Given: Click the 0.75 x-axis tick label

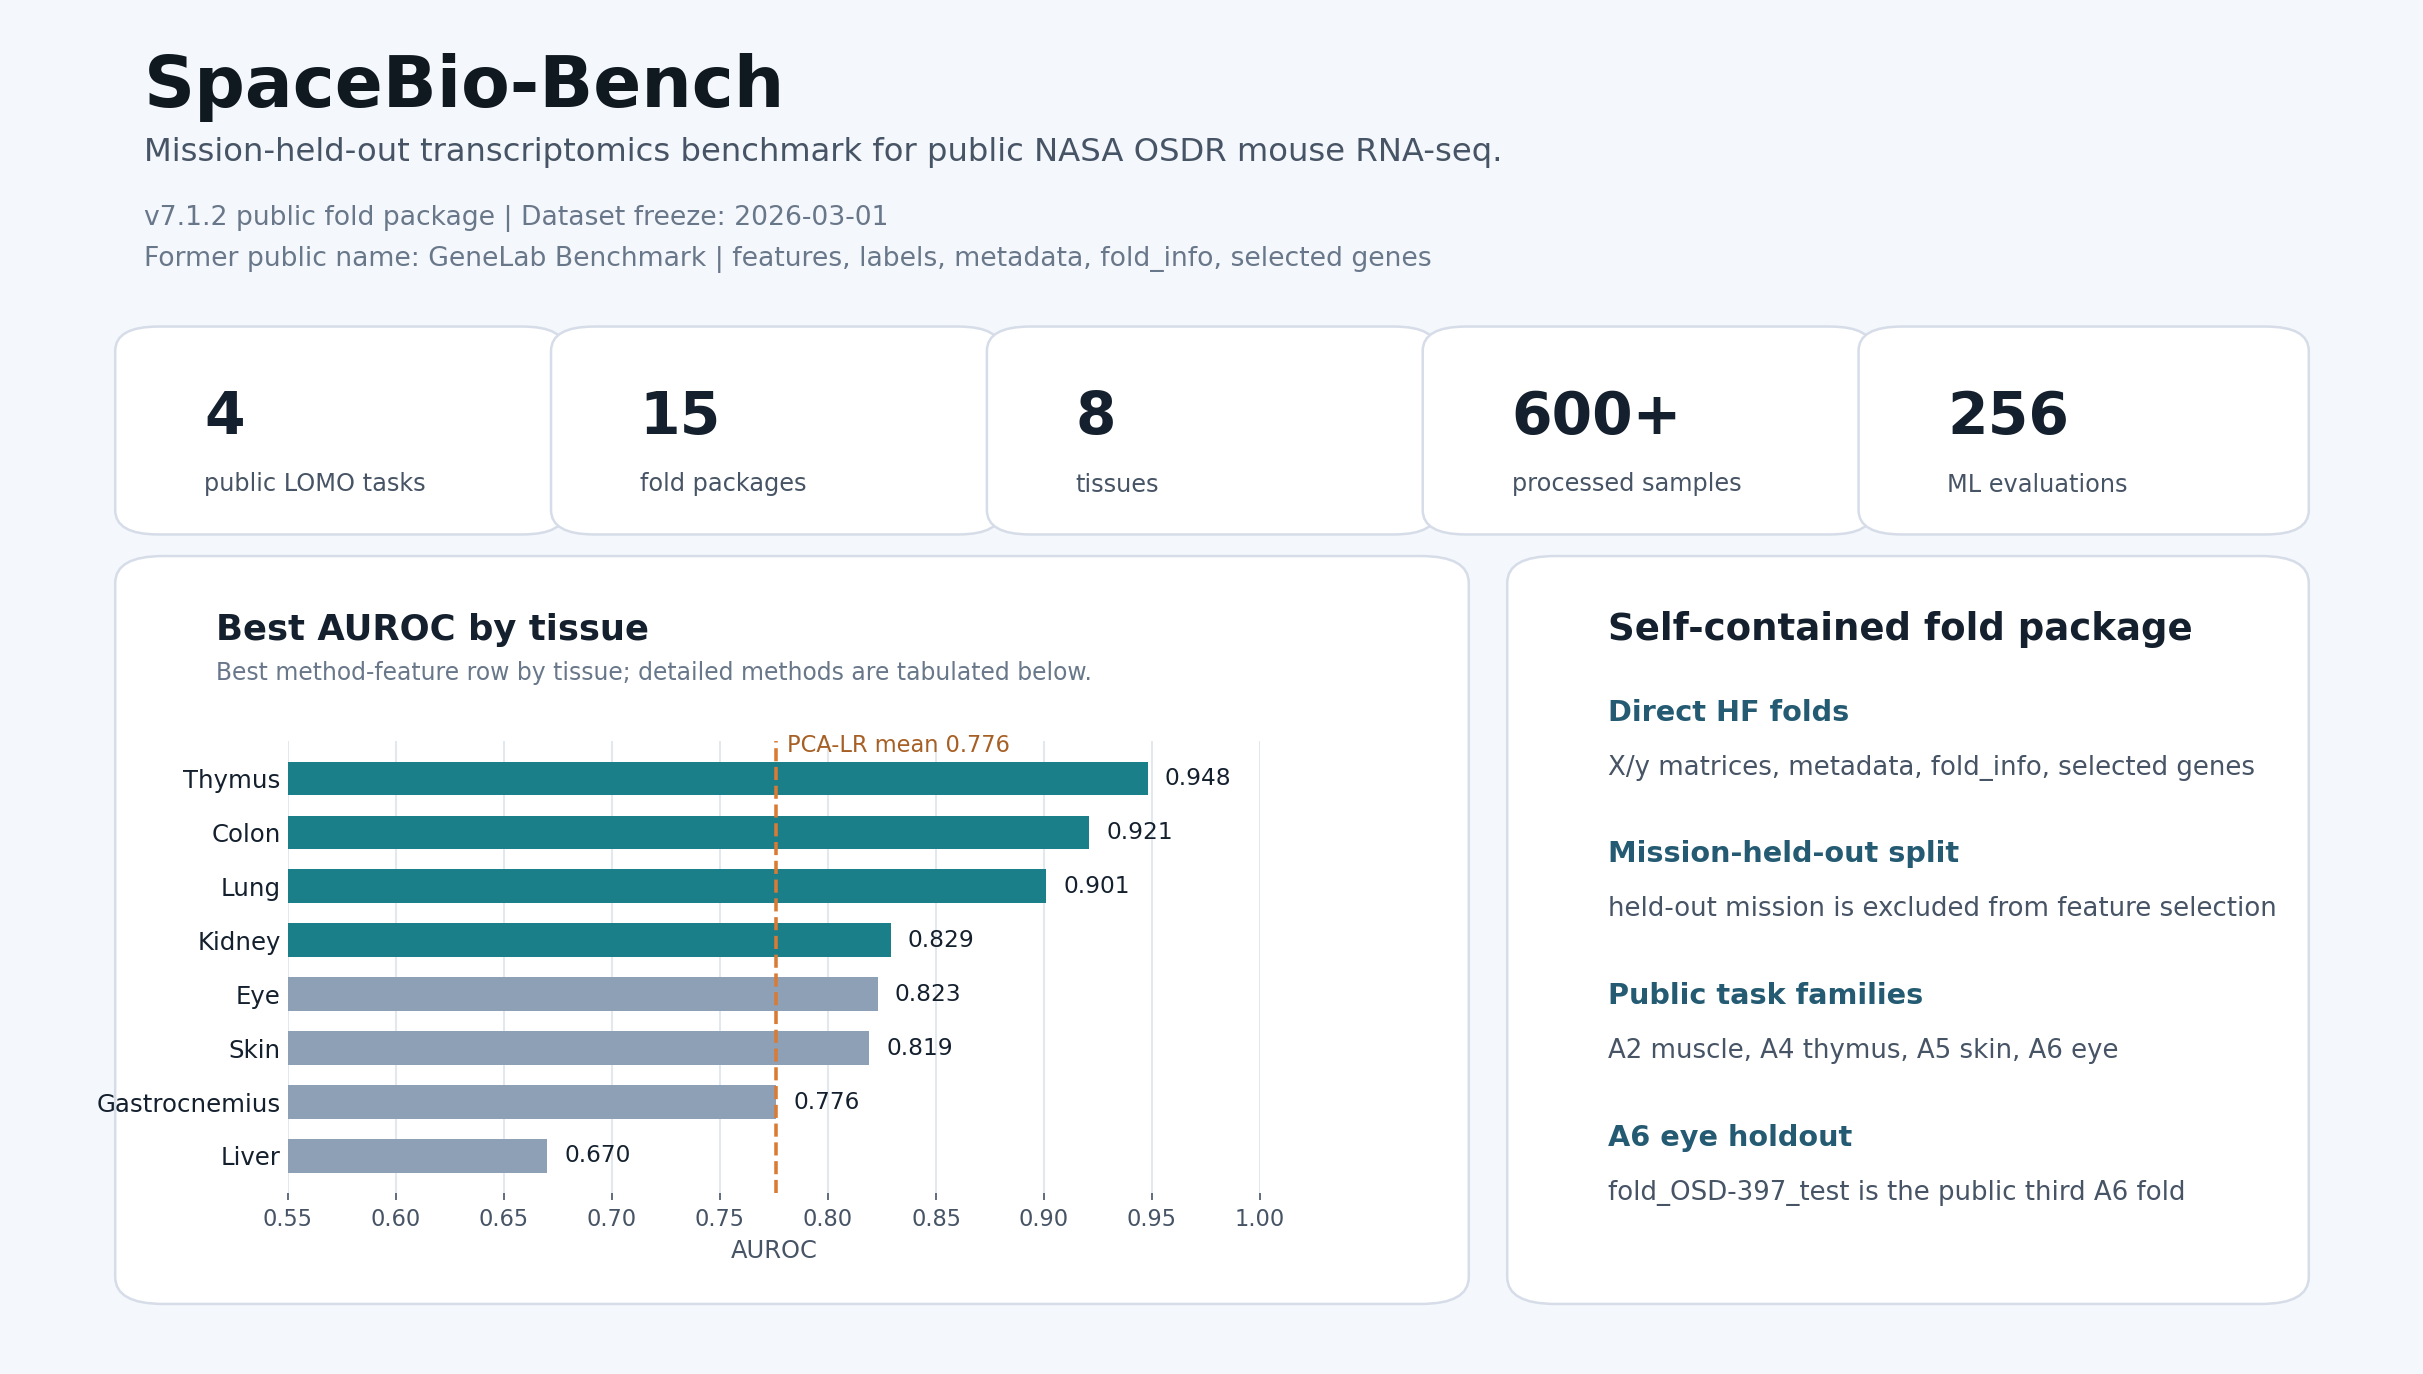Looking at the screenshot, I should [x=719, y=1218].
